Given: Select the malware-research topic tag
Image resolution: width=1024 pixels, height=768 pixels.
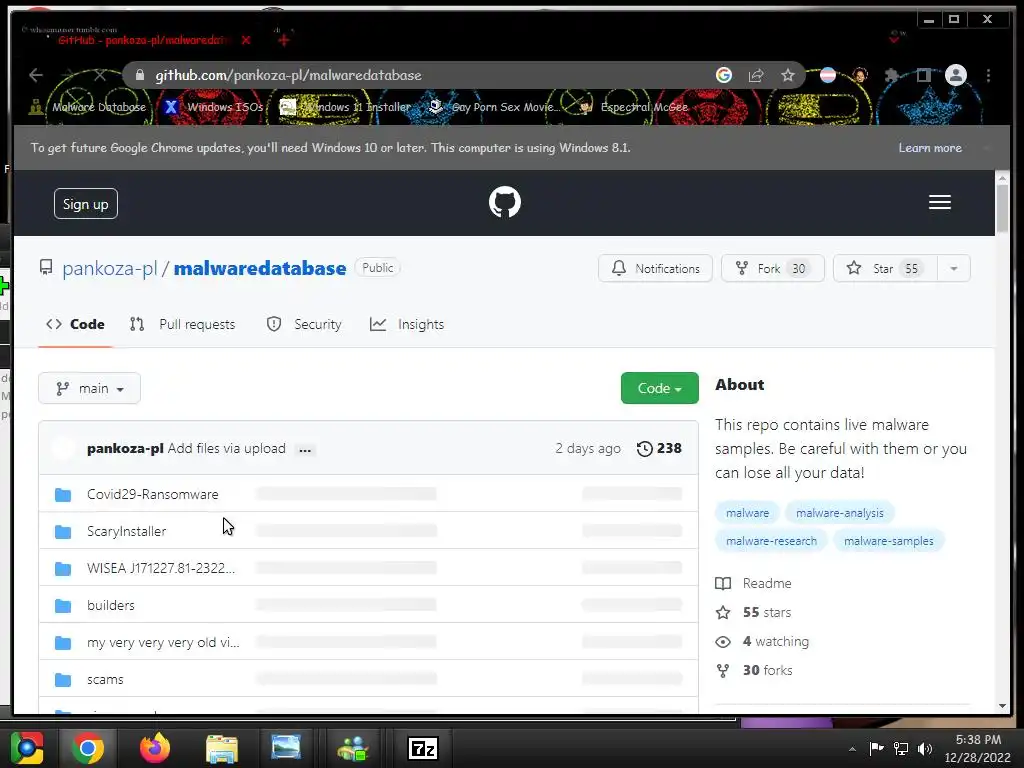Looking at the screenshot, I should (771, 541).
